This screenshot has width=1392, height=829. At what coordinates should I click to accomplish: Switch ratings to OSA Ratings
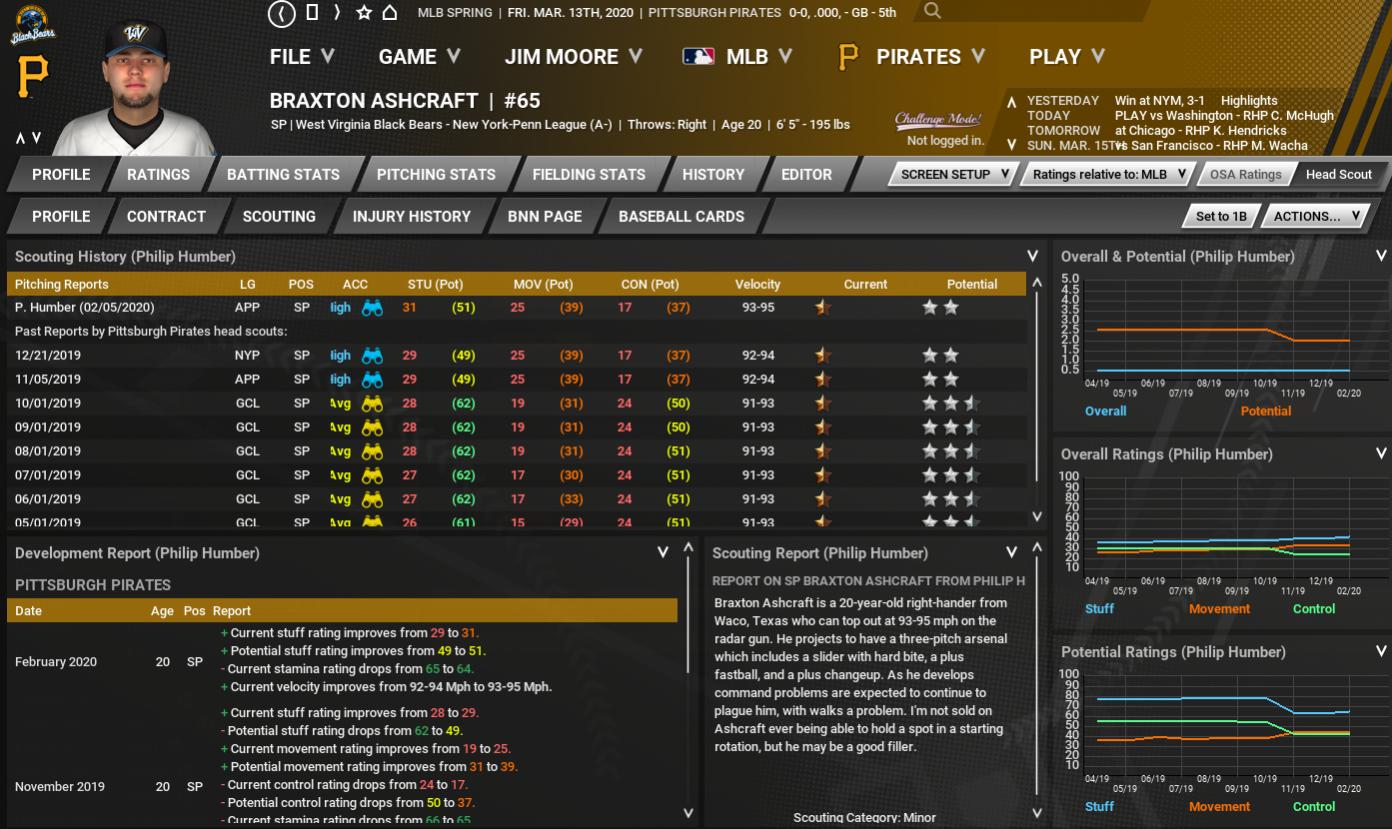1245,174
